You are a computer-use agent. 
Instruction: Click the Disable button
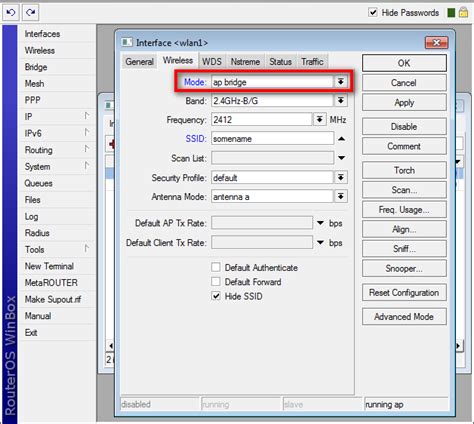pyautogui.click(x=404, y=127)
